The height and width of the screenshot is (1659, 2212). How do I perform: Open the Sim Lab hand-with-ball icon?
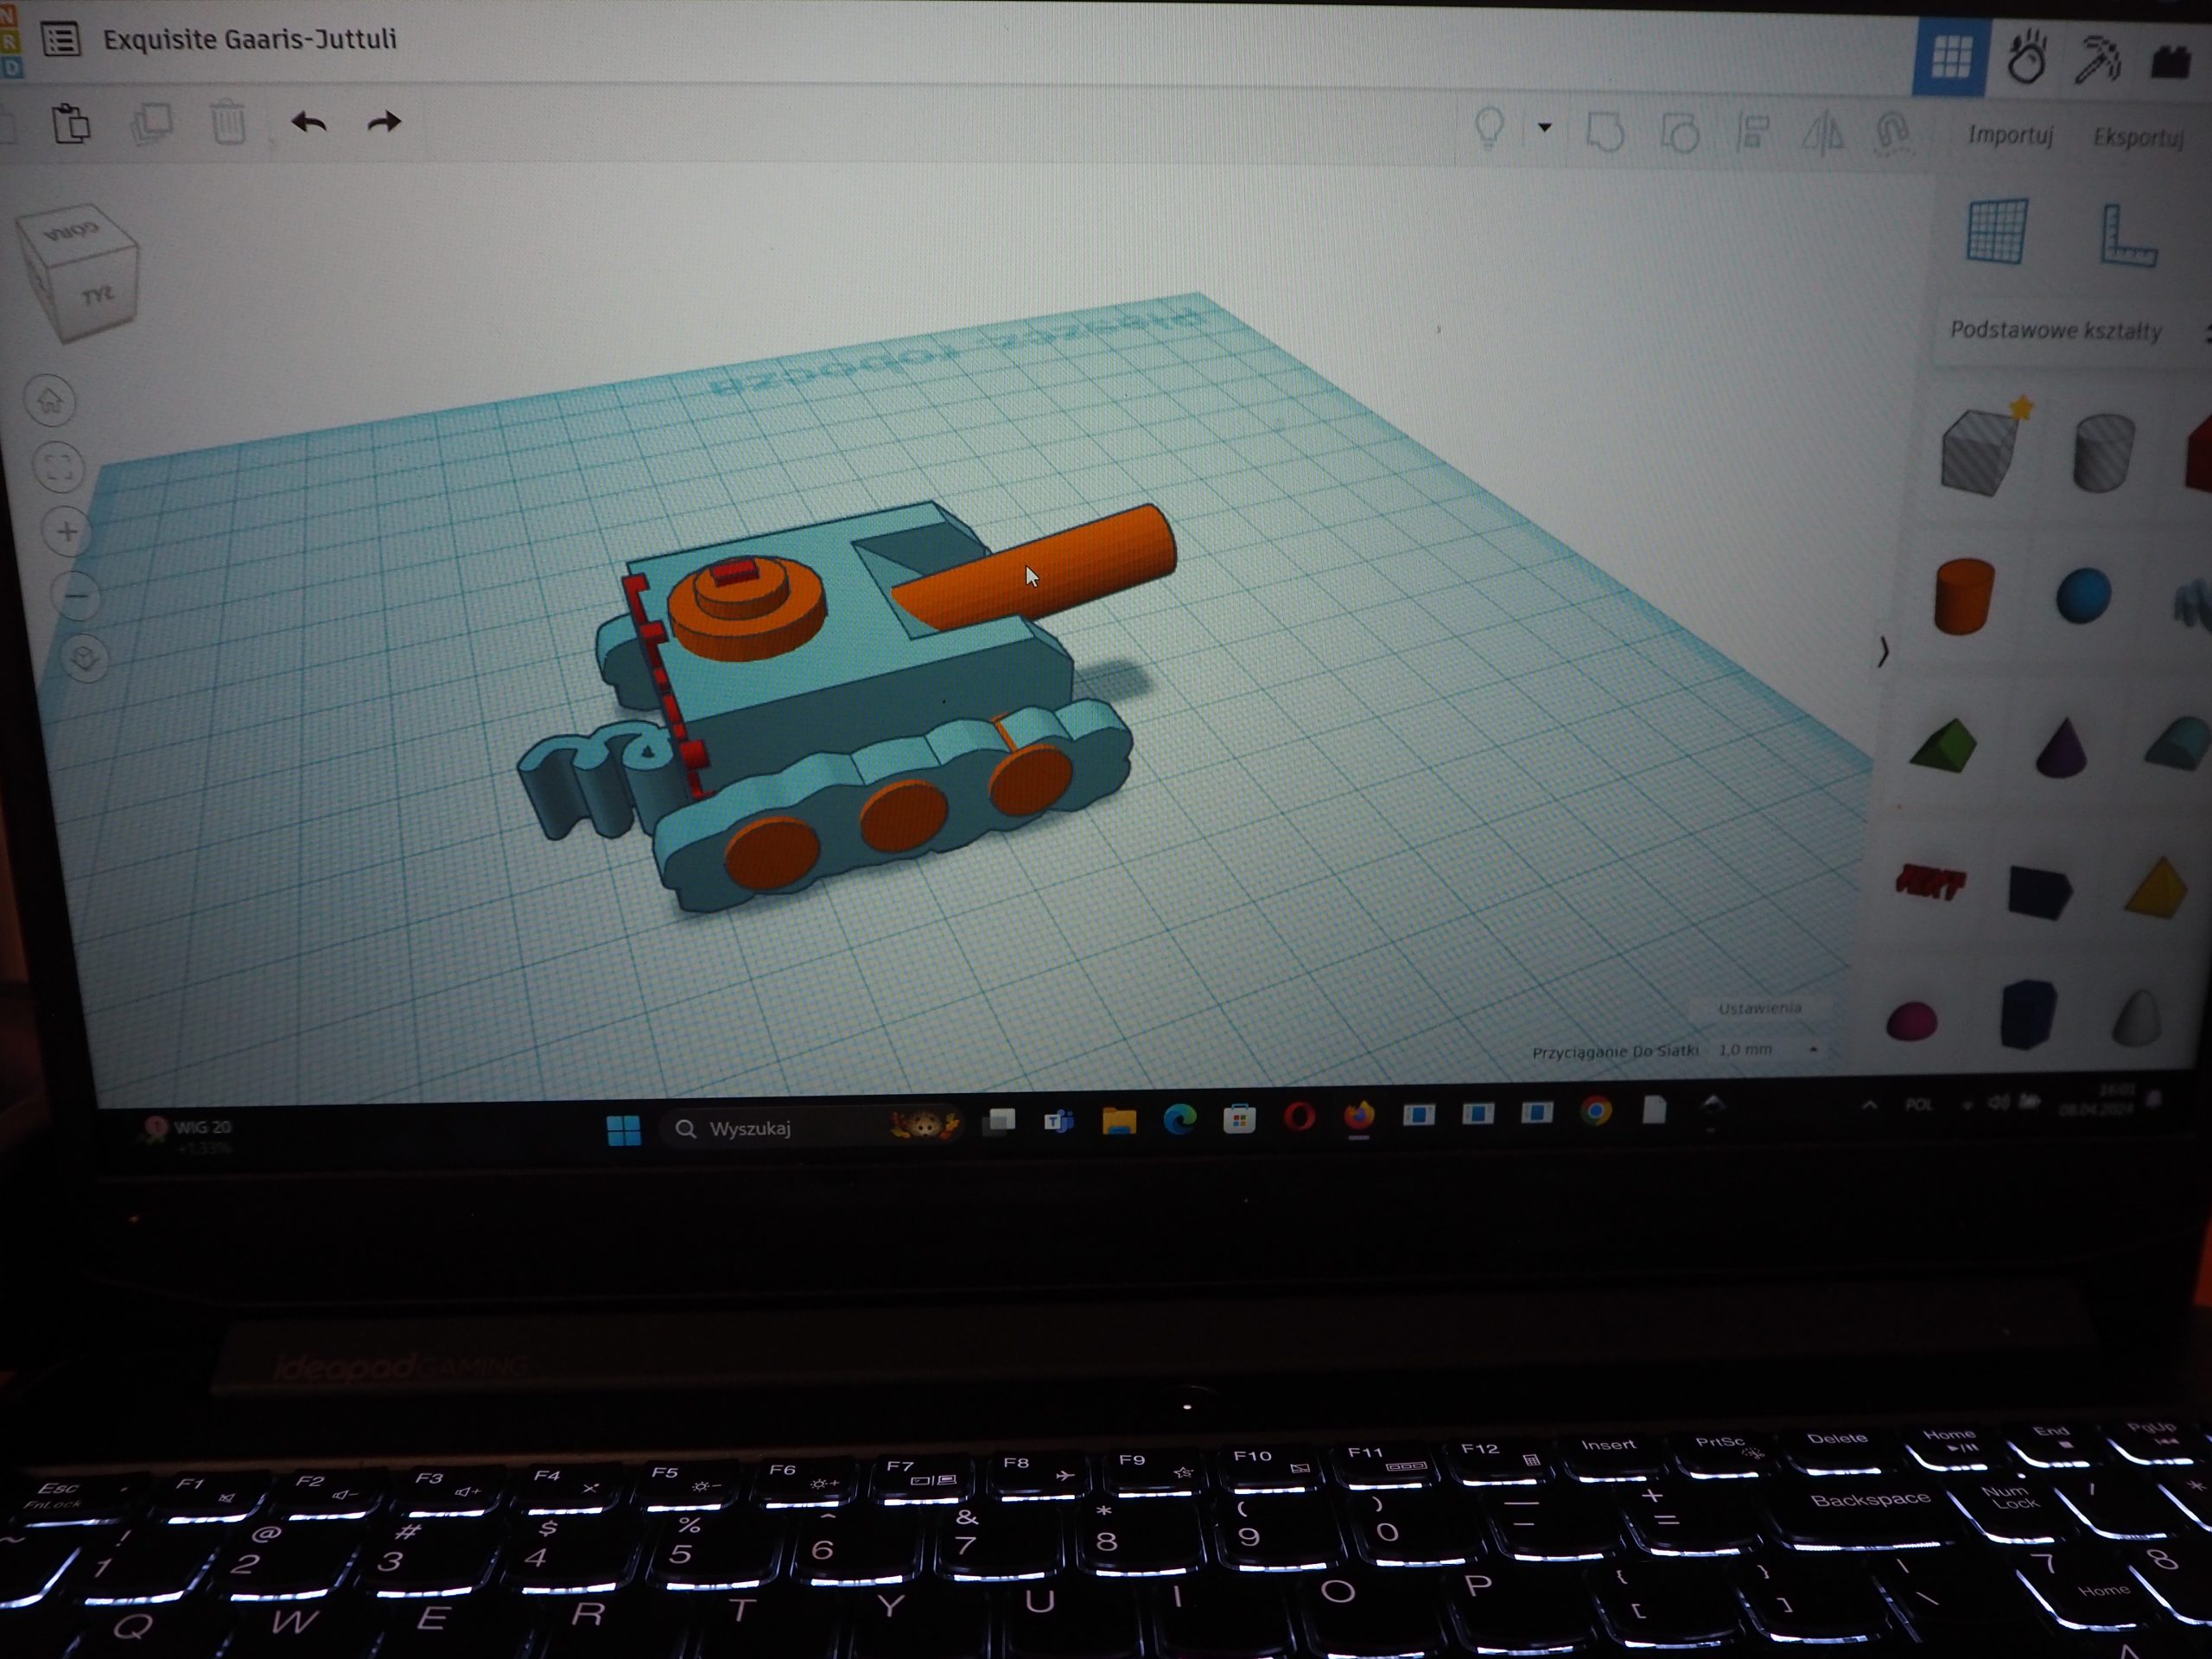pyautogui.click(x=2027, y=58)
